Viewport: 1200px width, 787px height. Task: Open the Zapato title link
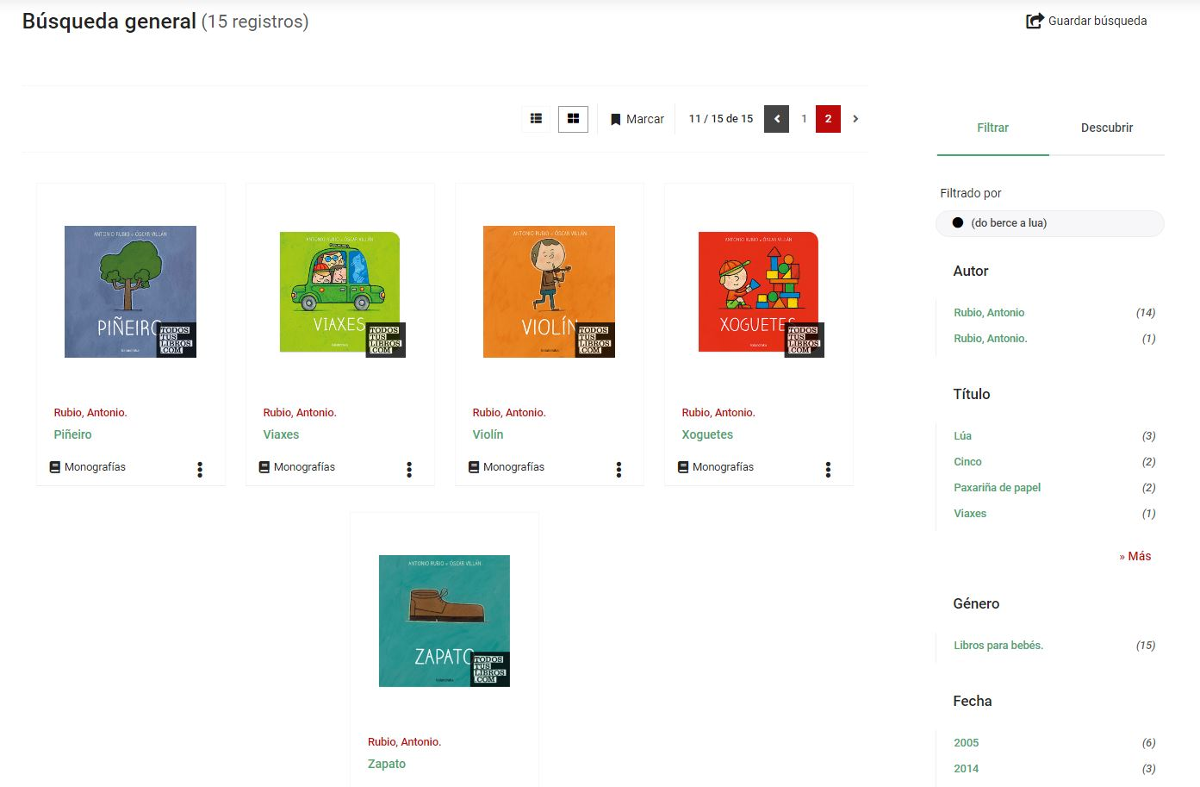tap(387, 764)
